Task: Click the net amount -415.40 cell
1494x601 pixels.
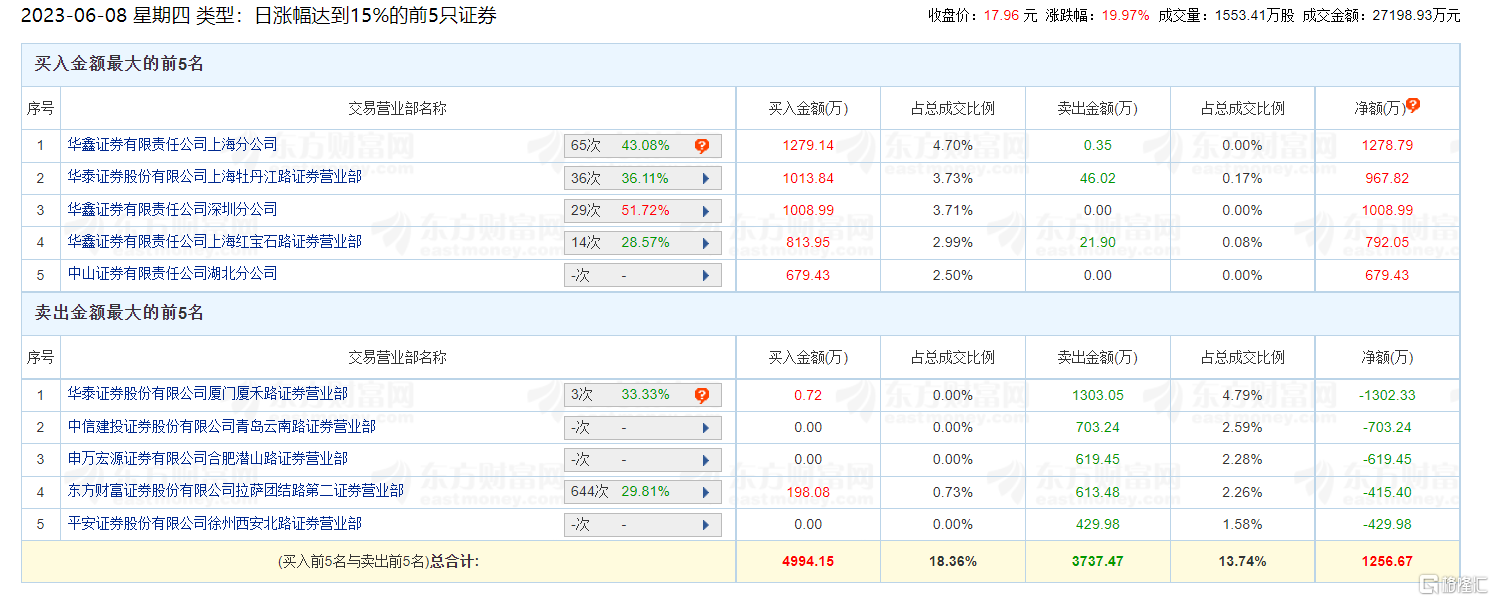Action: (x=1387, y=492)
